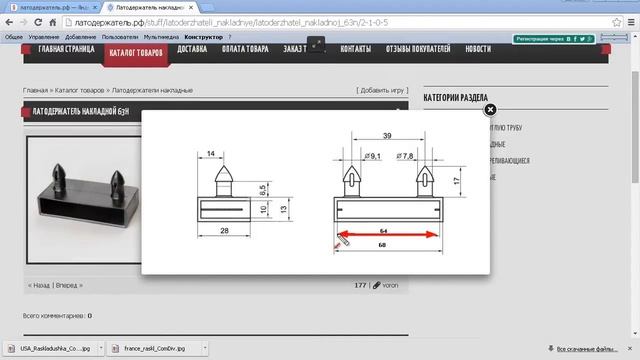This screenshot has width=640, height=360.
Task: Go to previous item via Назад link
Action: (39, 285)
